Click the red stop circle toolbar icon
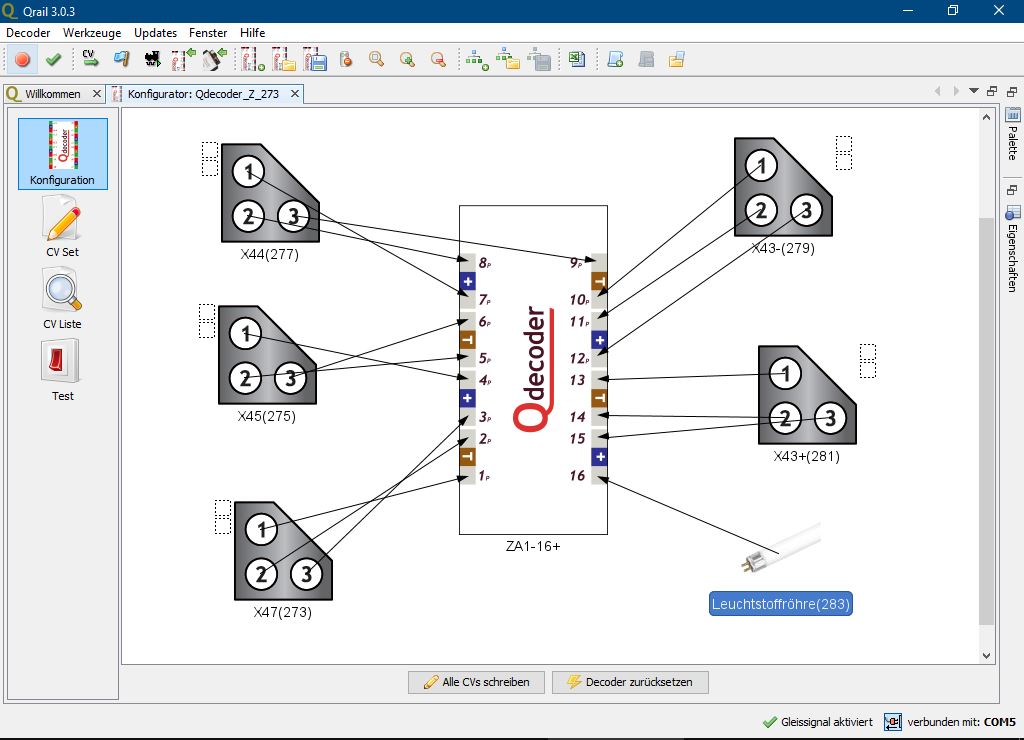Image resolution: width=1024 pixels, height=740 pixels. click(x=22, y=60)
